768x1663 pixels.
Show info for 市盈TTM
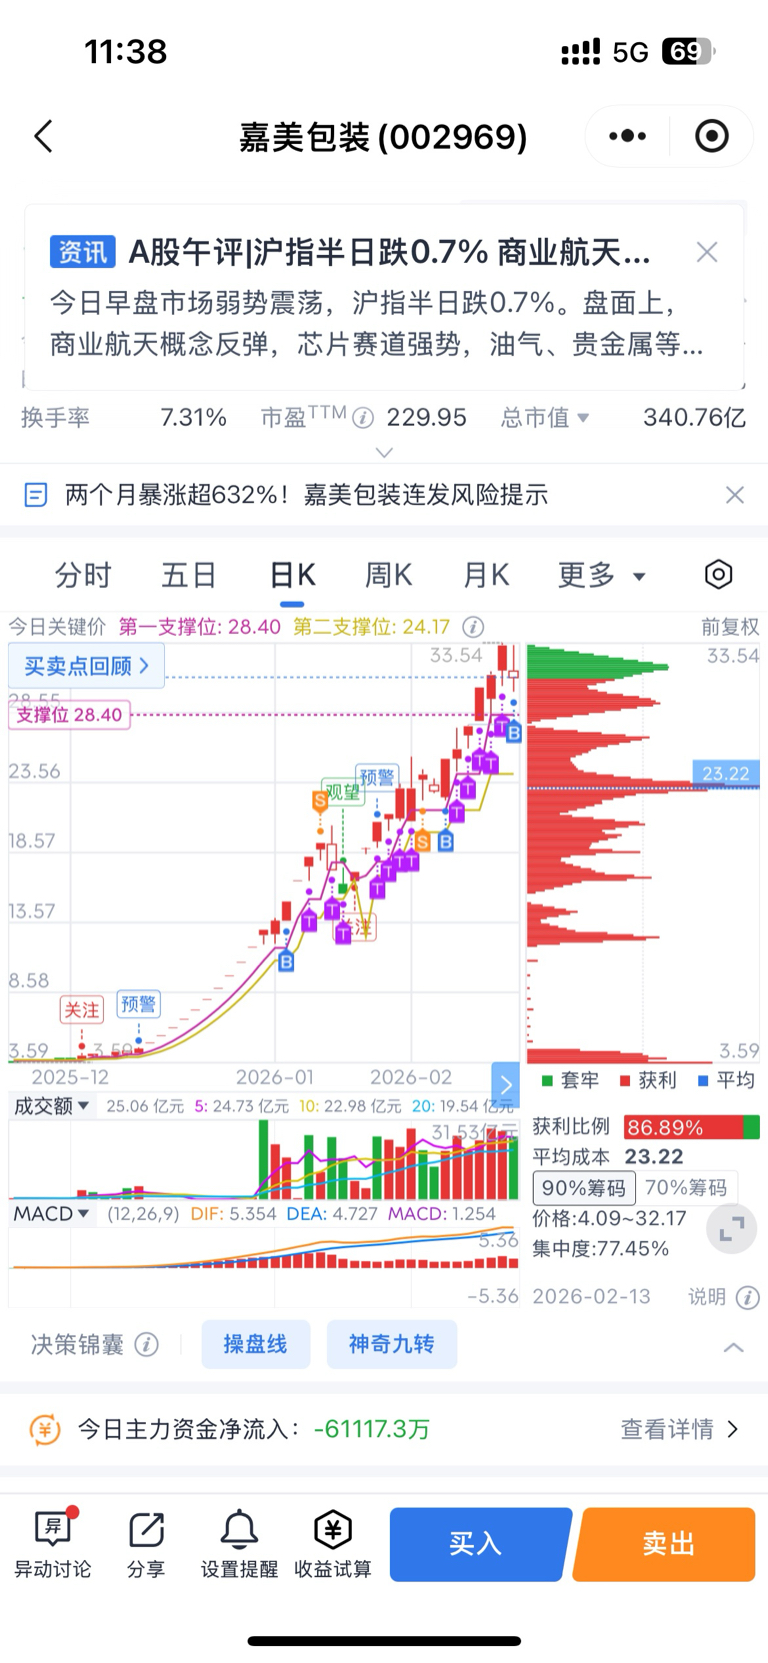363,418
